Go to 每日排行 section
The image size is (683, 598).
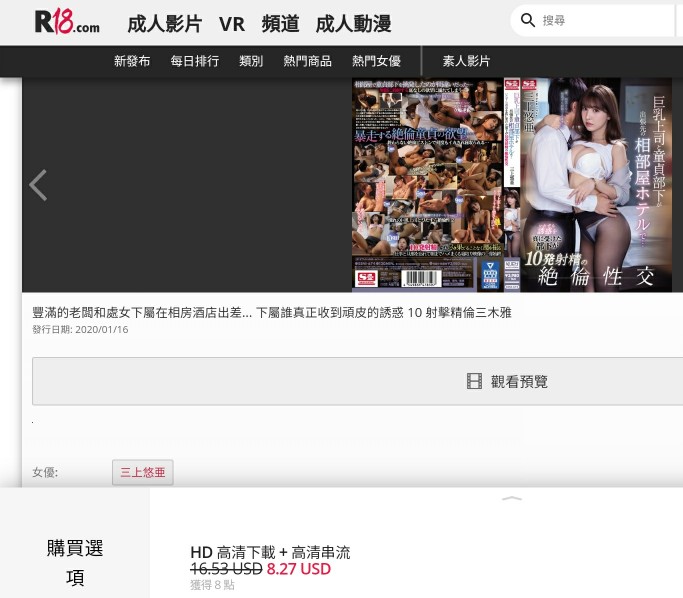(195, 61)
